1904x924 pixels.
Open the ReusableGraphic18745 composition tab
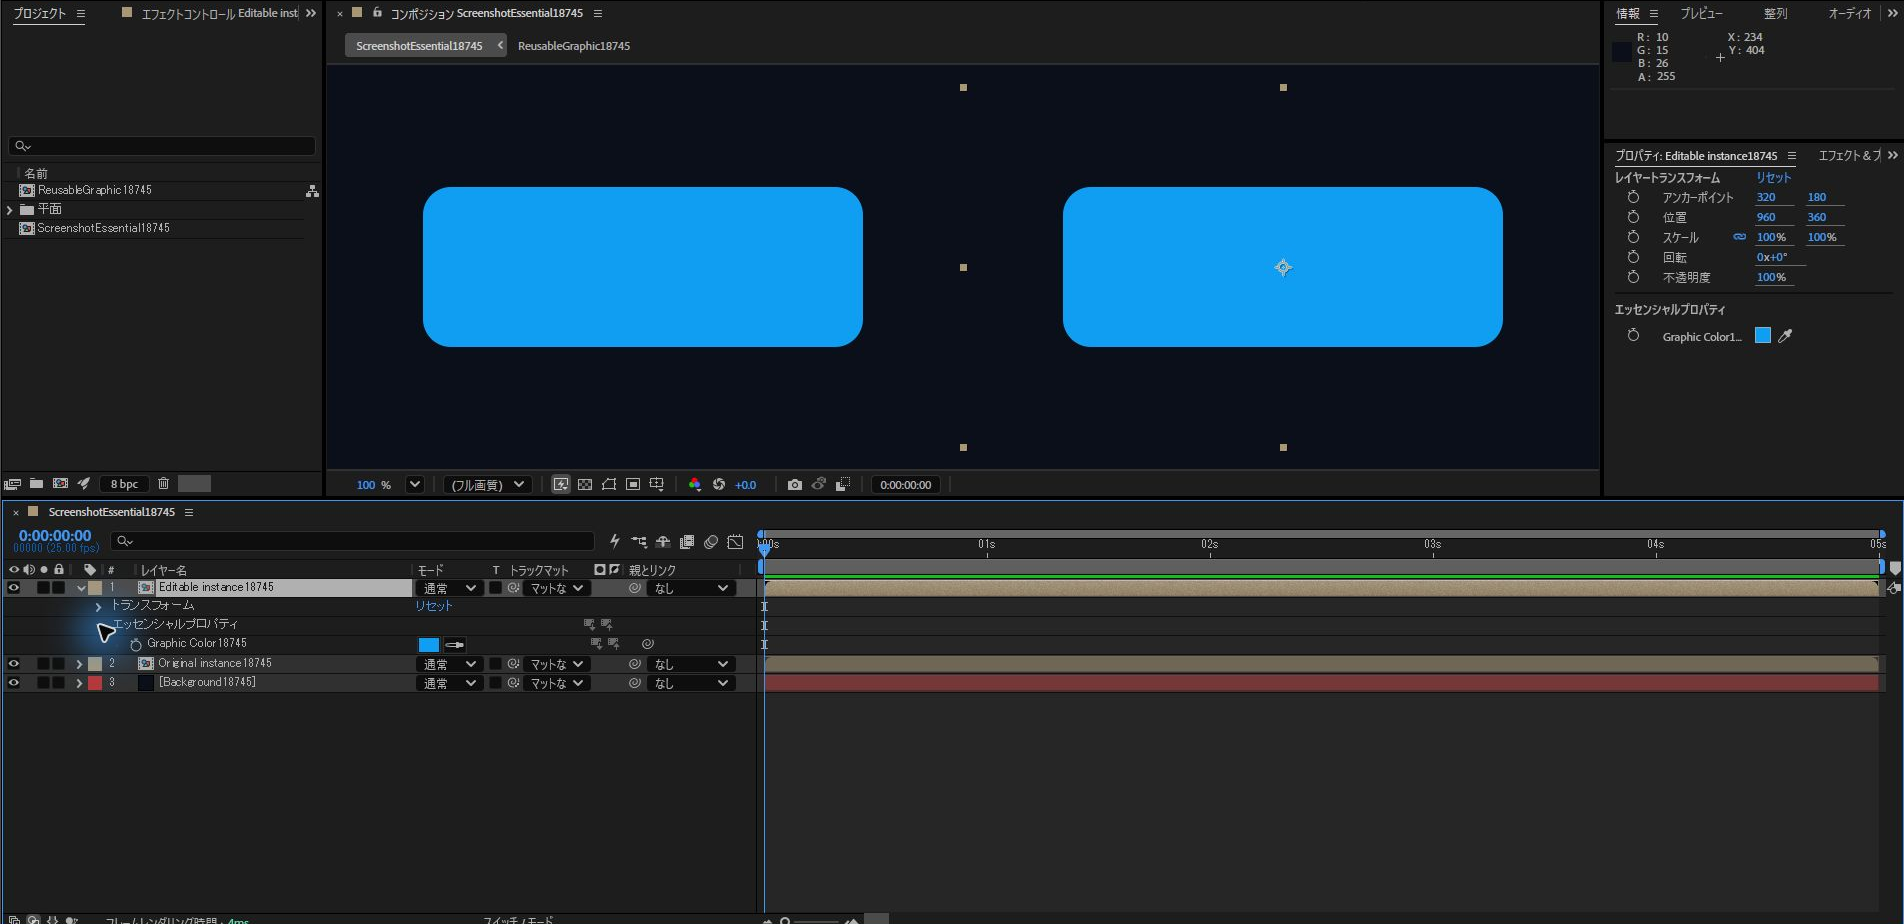pos(574,46)
